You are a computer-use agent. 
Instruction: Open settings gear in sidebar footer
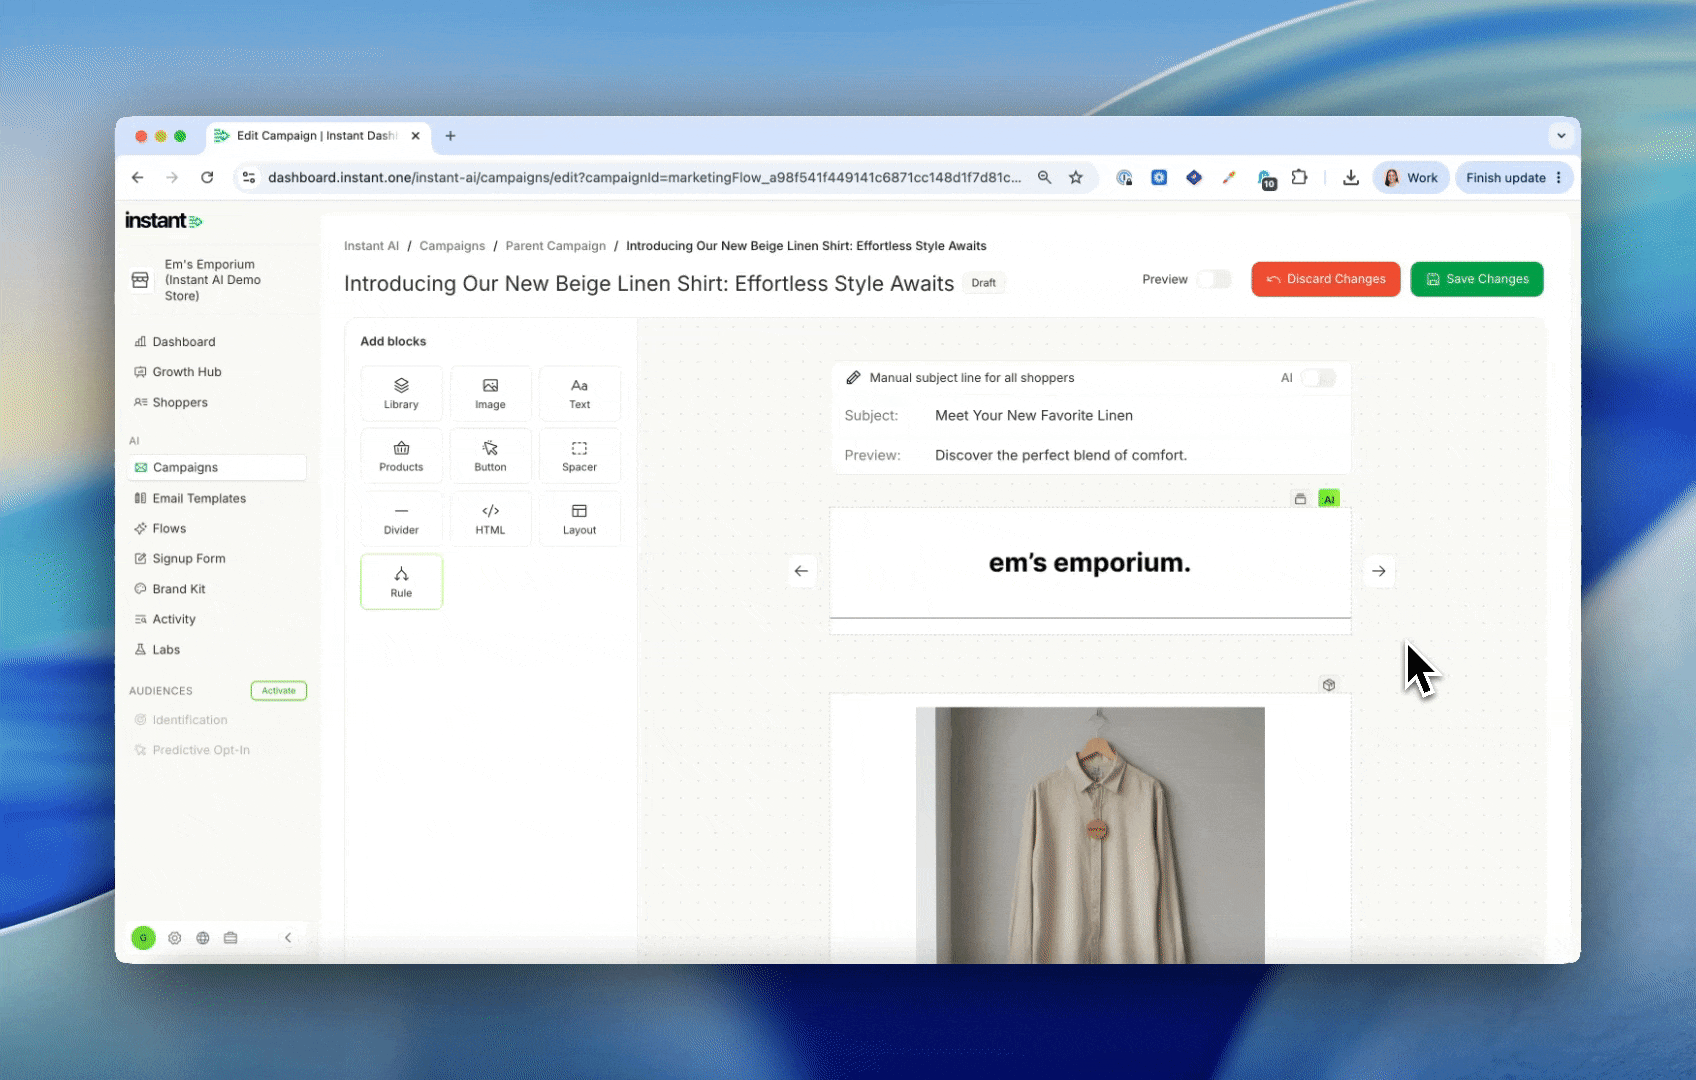pyautogui.click(x=175, y=938)
